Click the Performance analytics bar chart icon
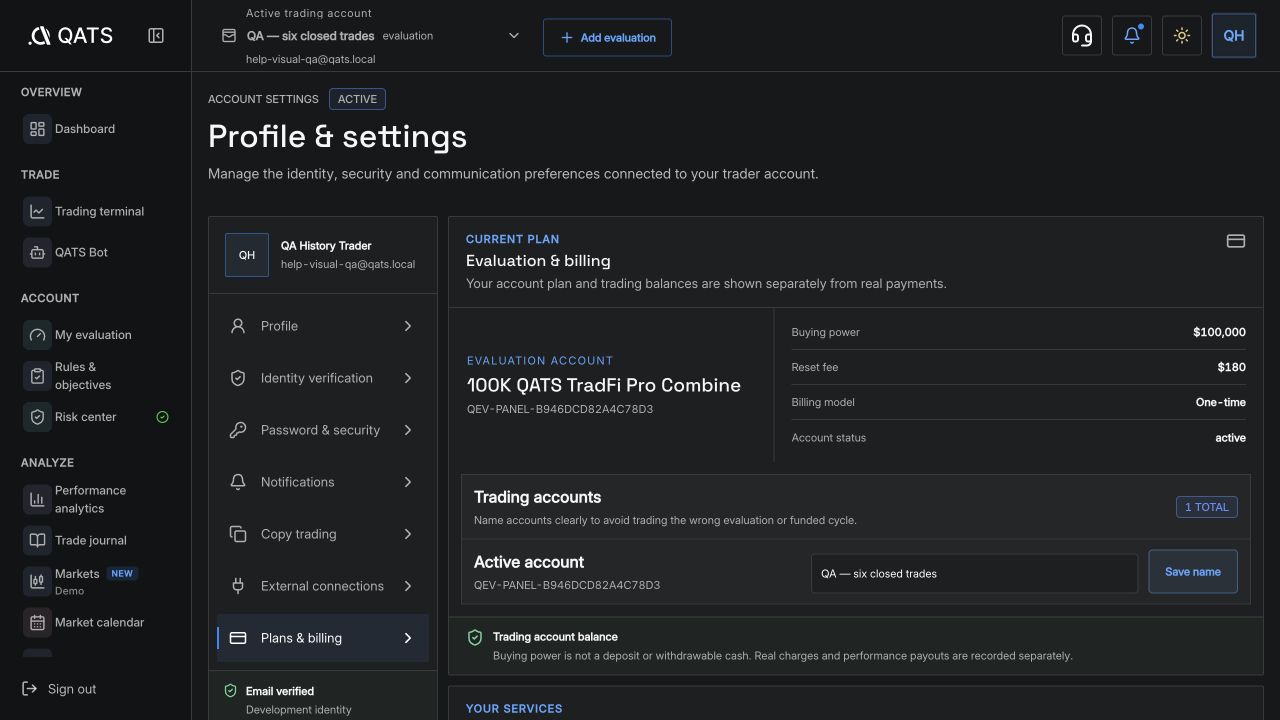 (37, 499)
